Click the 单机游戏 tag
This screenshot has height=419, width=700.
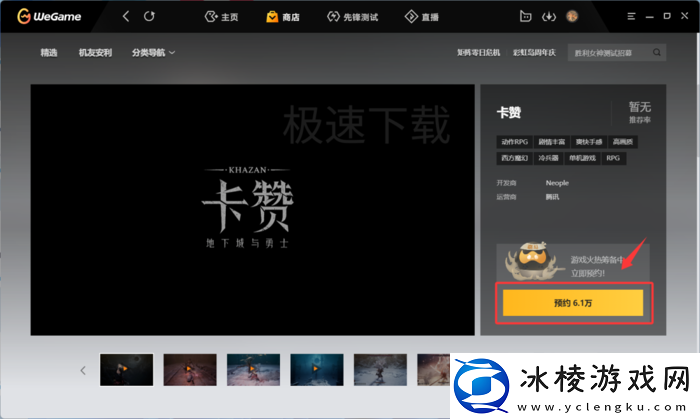tap(582, 158)
